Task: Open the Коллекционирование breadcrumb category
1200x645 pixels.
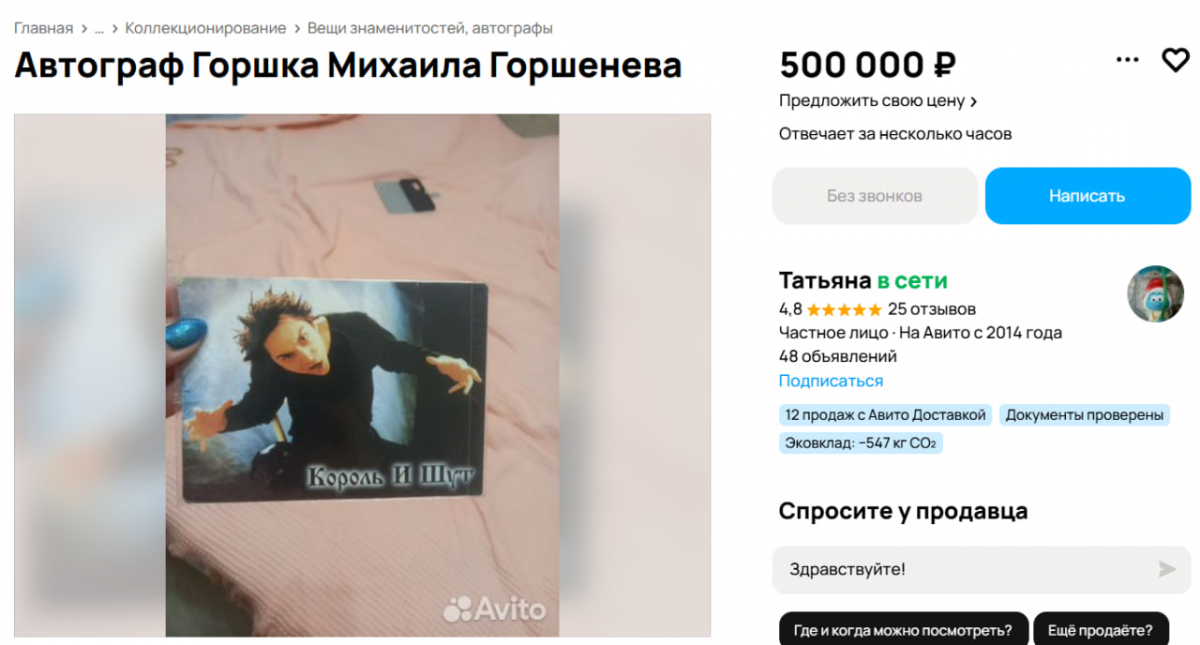Action: [x=205, y=28]
